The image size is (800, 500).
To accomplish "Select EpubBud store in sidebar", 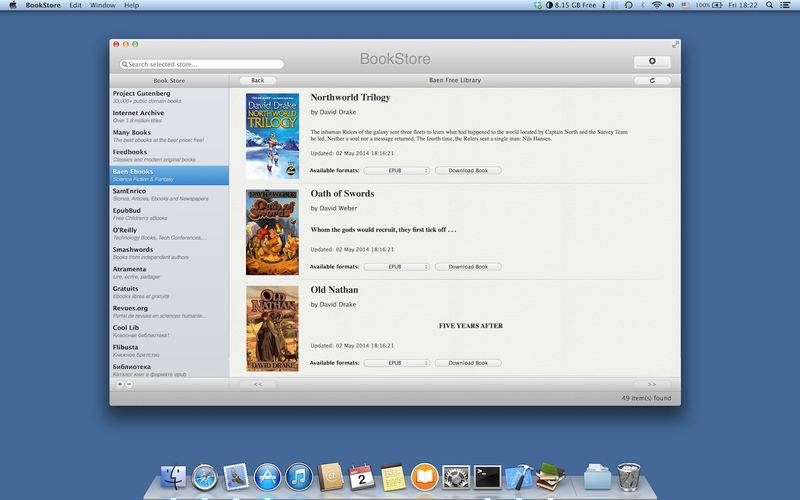I will 169,214.
